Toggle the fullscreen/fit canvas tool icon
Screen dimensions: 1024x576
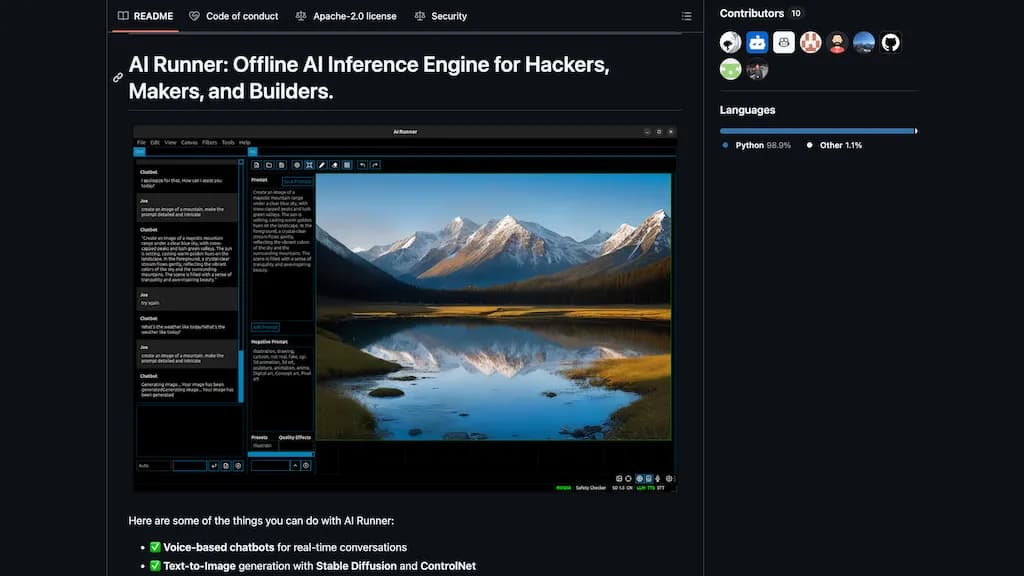coord(310,165)
